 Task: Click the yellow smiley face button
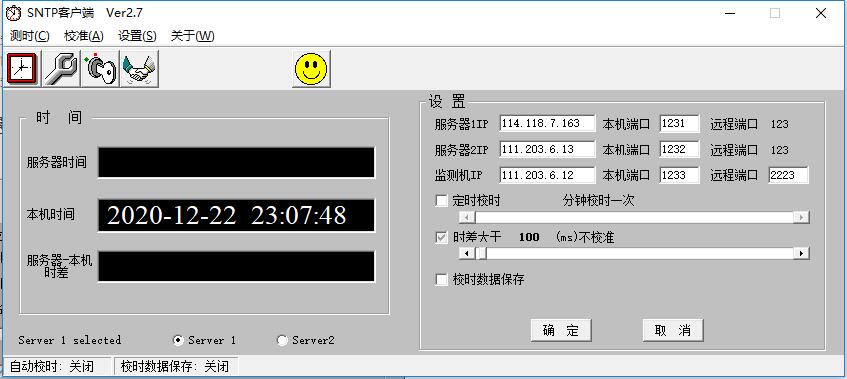[311, 69]
